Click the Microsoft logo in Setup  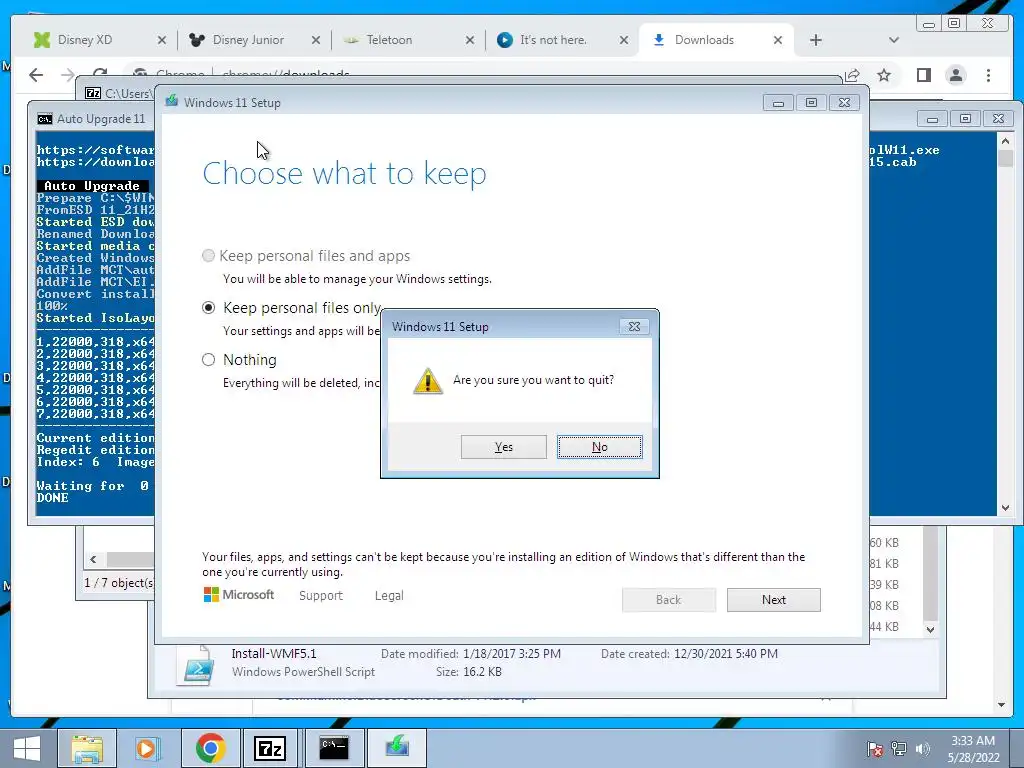[239, 594]
